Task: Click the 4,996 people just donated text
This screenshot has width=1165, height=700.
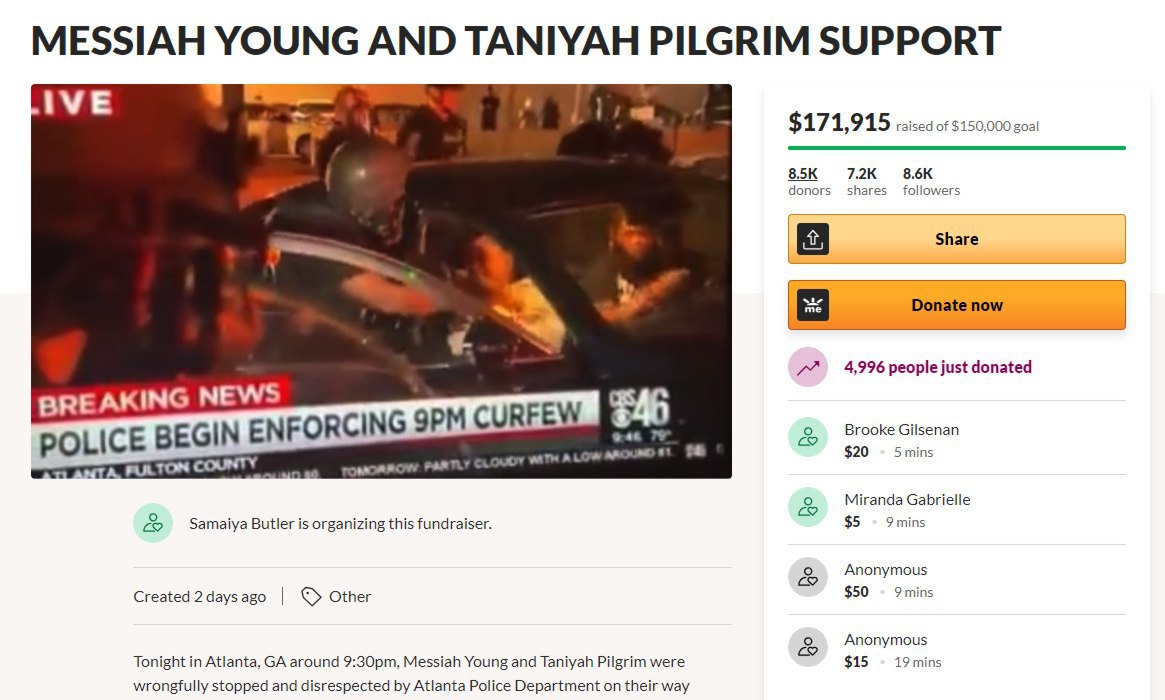Action: [x=938, y=367]
